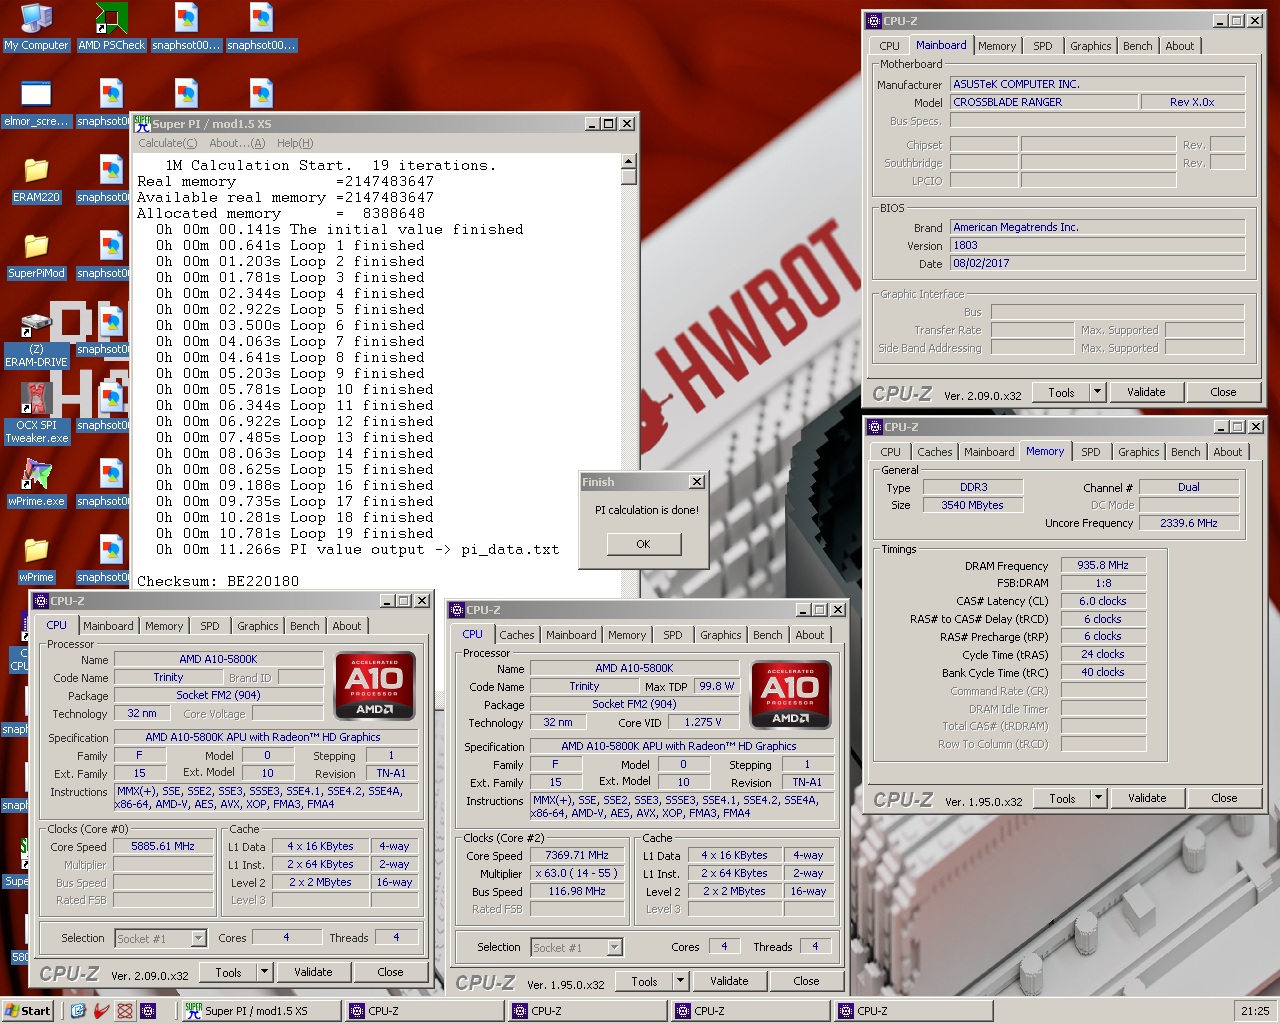Screen dimensions: 1280x1024
Task: Click the blue quick-launch icon beside Start
Action: click(x=78, y=1011)
